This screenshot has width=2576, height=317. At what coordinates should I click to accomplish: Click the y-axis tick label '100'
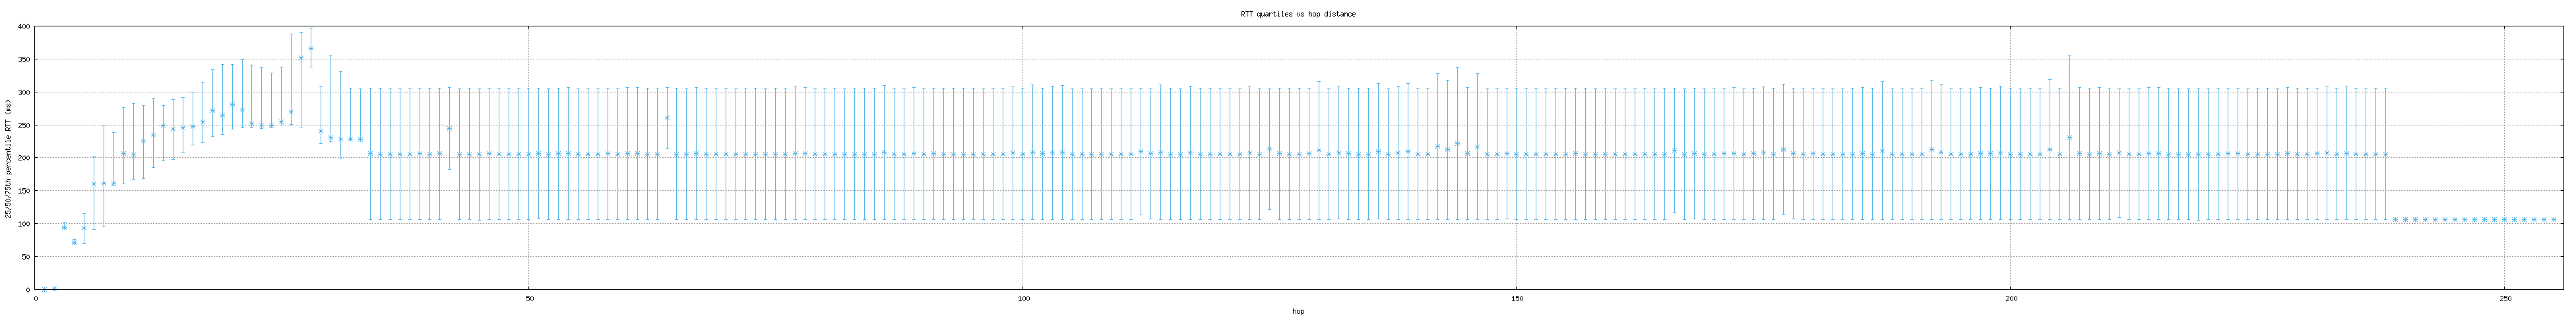point(24,224)
